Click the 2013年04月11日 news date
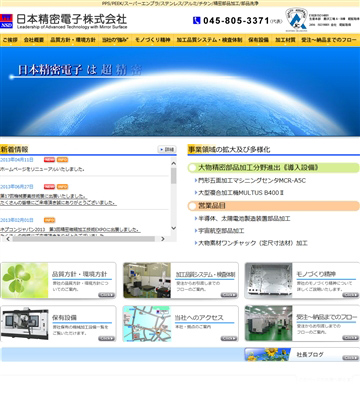 17,160
